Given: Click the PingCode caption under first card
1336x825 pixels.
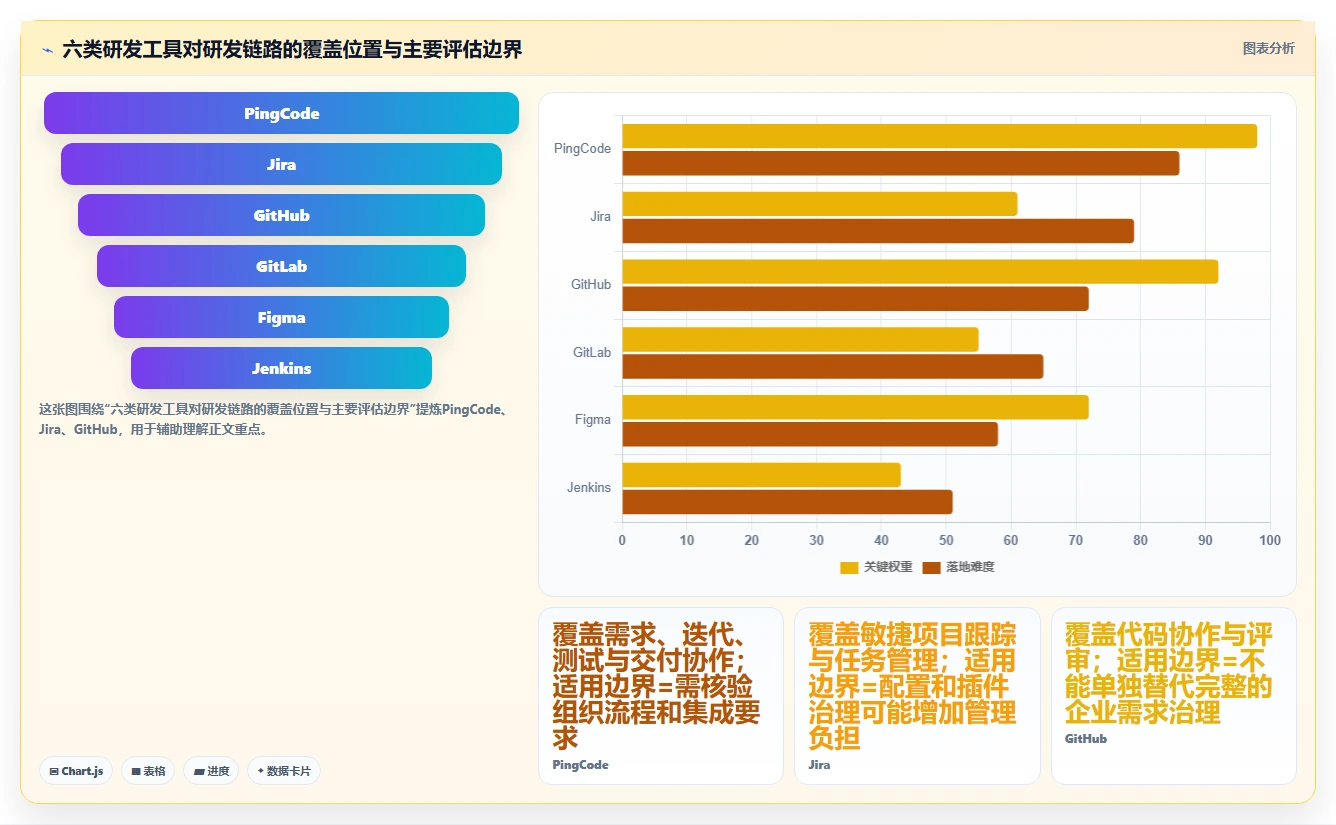Looking at the screenshot, I should tap(580, 765).
